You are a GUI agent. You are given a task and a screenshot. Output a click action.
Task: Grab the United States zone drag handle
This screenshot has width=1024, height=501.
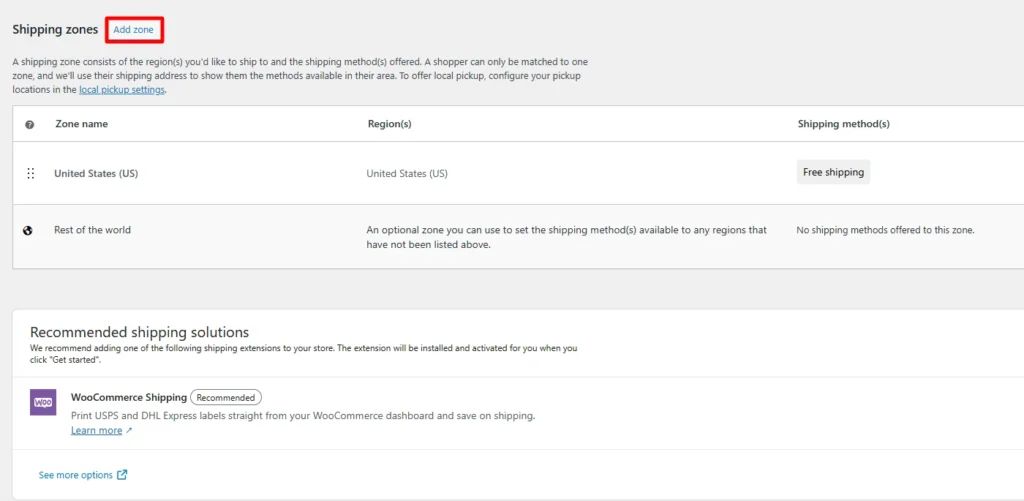click(30, 174)
